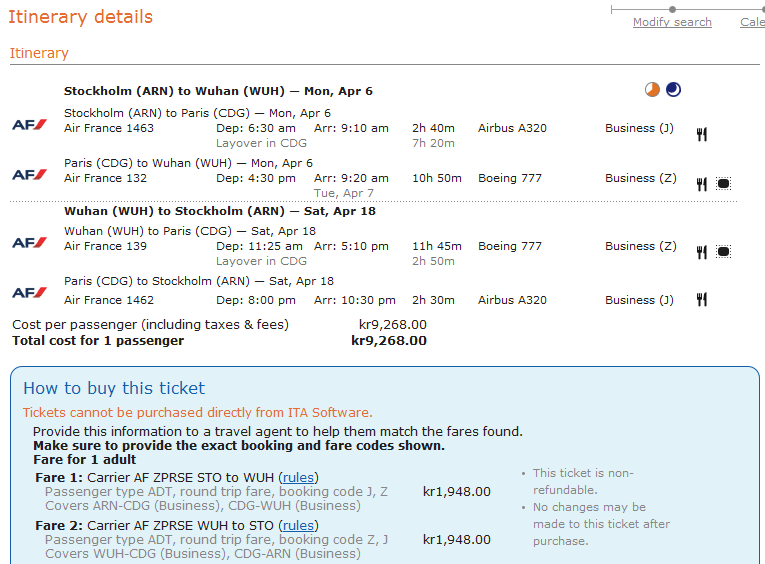The width and height of the screenshot is (765, 564).
Task: Go to the Calendar step link
Action: (752, 22)
